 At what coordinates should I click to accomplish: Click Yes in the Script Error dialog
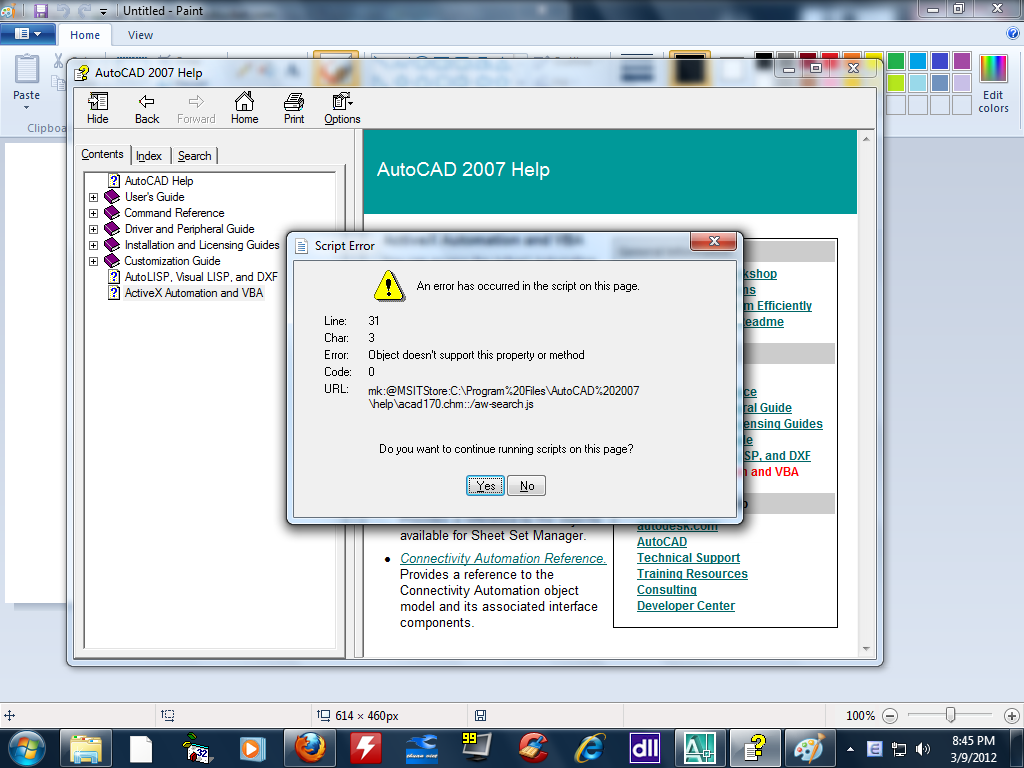(485, 486)
